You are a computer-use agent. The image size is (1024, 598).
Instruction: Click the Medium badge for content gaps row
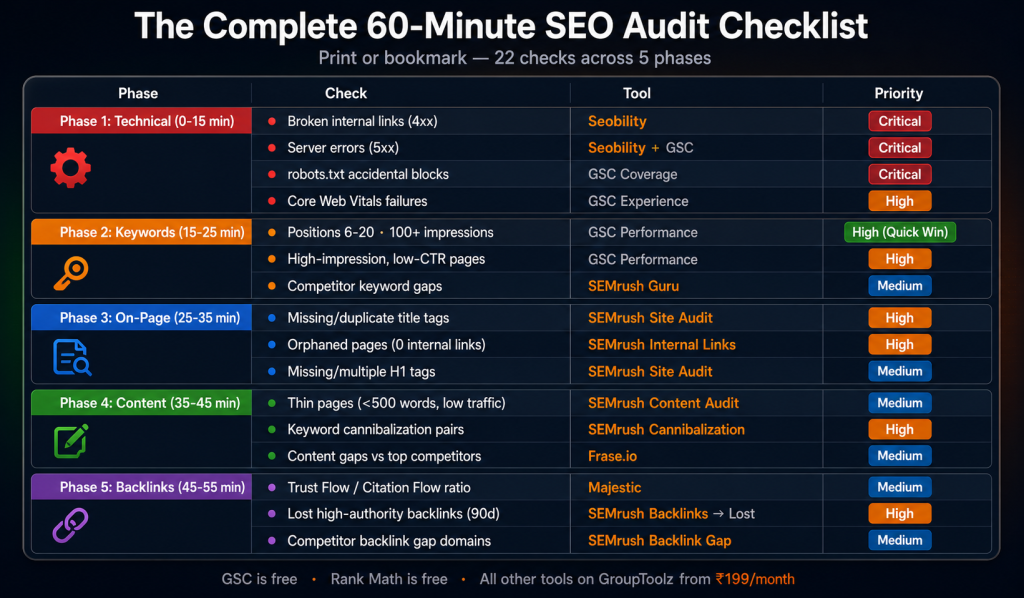[900, 456]
